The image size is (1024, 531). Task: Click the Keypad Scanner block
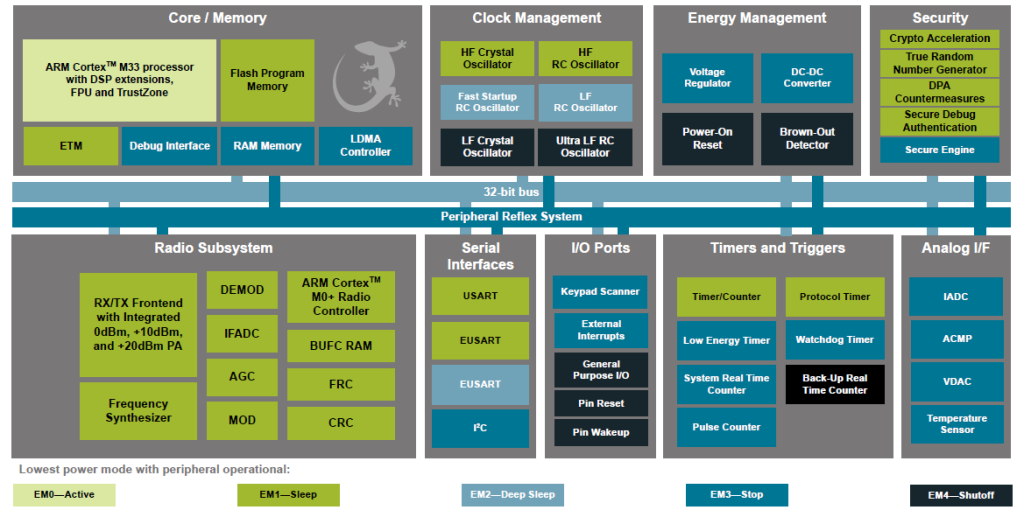click(x=600, y=292)
